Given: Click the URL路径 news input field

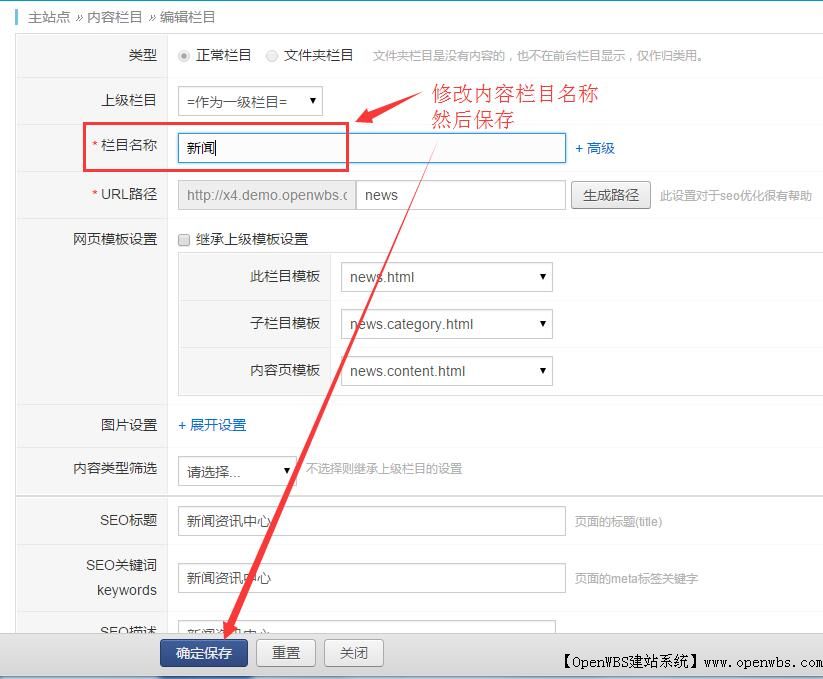Looking at the screenshot, I should point(460,195).
